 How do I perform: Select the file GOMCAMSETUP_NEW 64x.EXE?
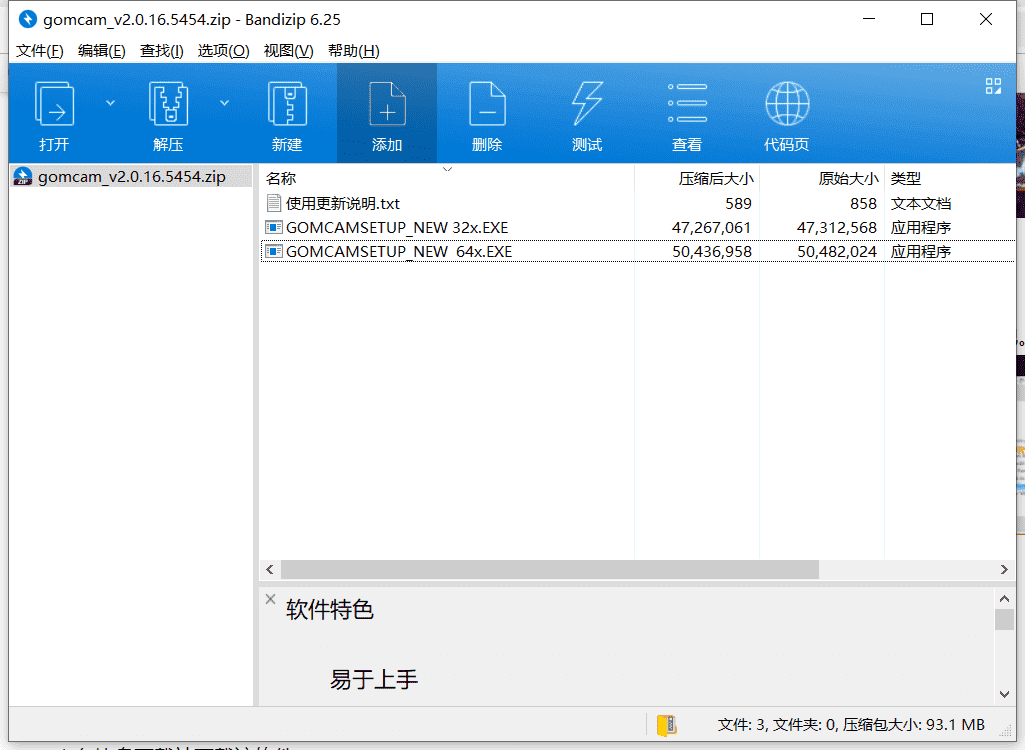coord(399,252)
